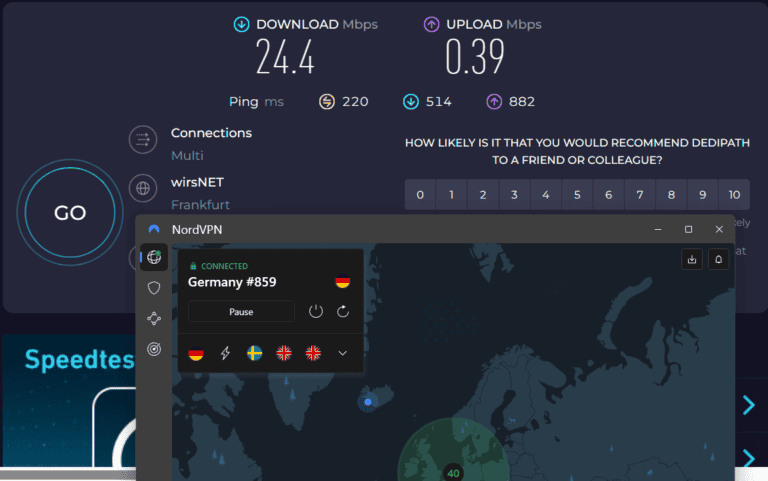This screenshot has height=481, width=768.
Task: Click the download icon above the map
Action: click(x=691, y=259)
